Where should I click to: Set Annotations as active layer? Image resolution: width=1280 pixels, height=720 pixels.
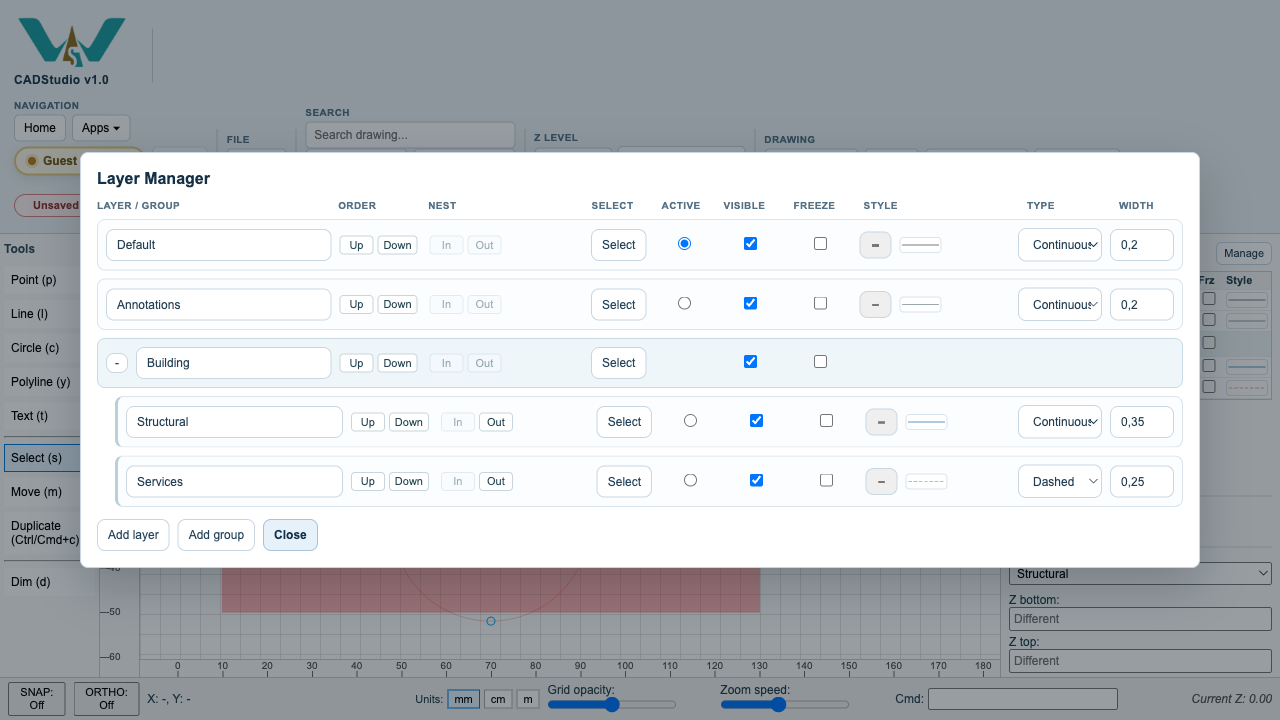[684, 303]
